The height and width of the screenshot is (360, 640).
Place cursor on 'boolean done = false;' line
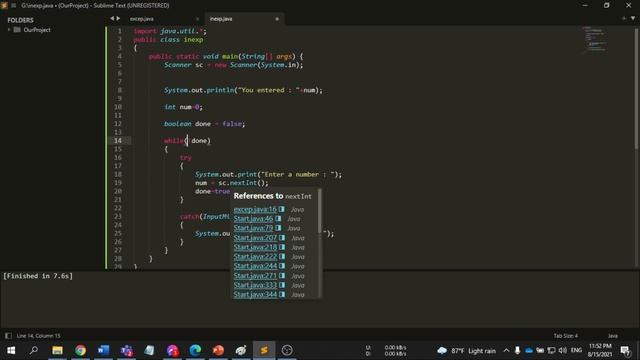pos(204,124)
